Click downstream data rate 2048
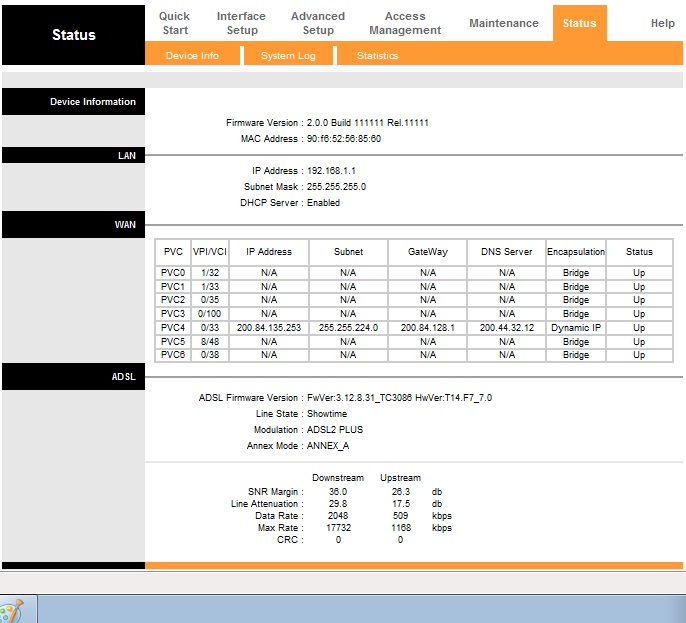 [x=338, y=516]
